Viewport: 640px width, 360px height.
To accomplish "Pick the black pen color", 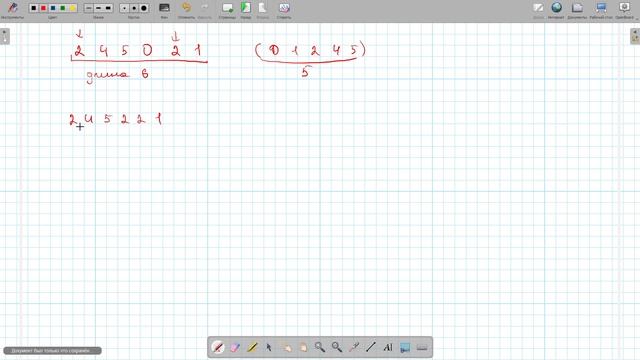I will tap(34, 8).
